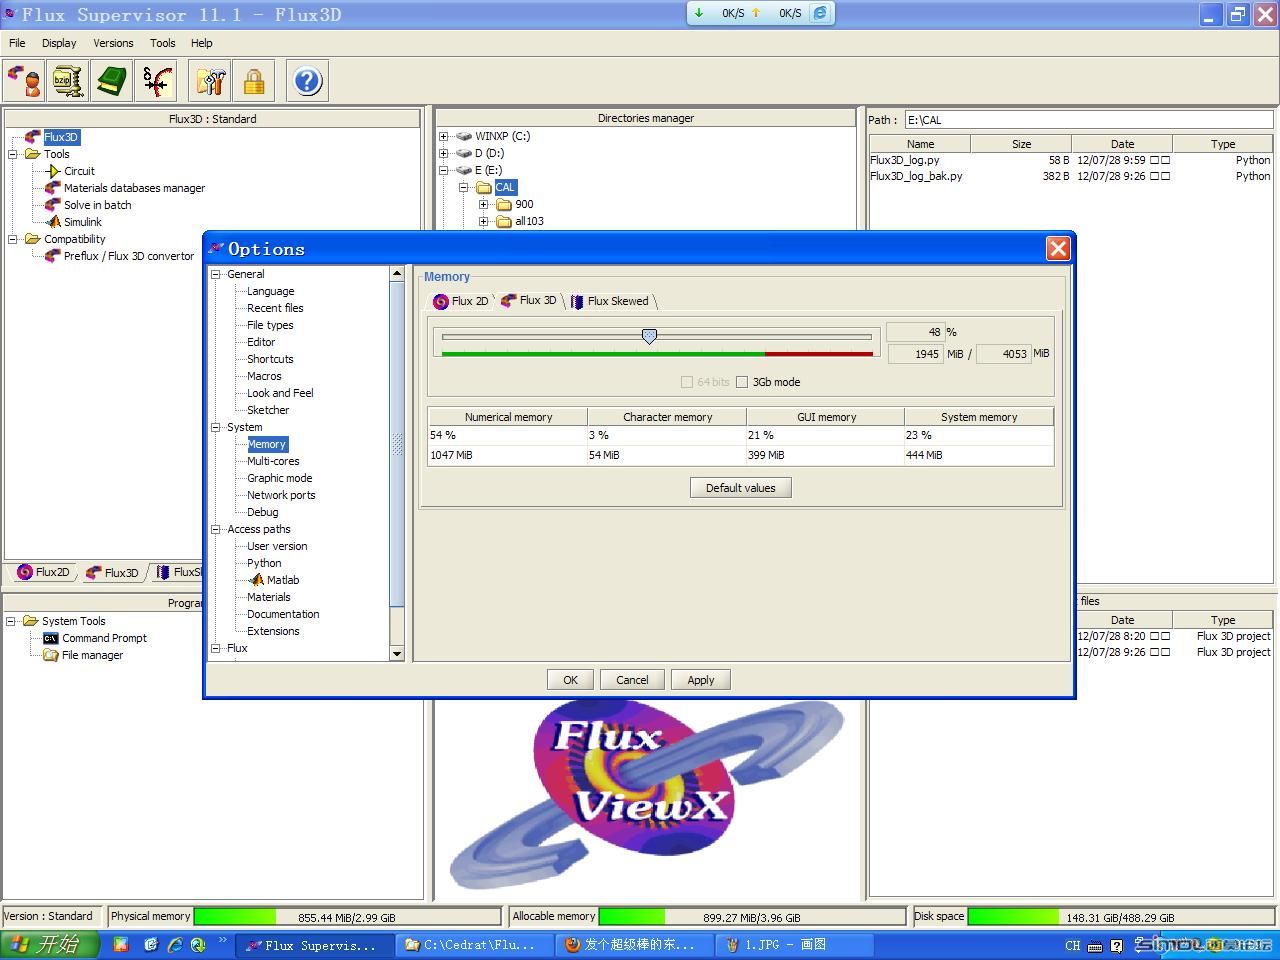The width and height of the screenshot is (1280, 960).
Task: Click the Options tree scrollbar down arrow
Action: click(397, 654)
